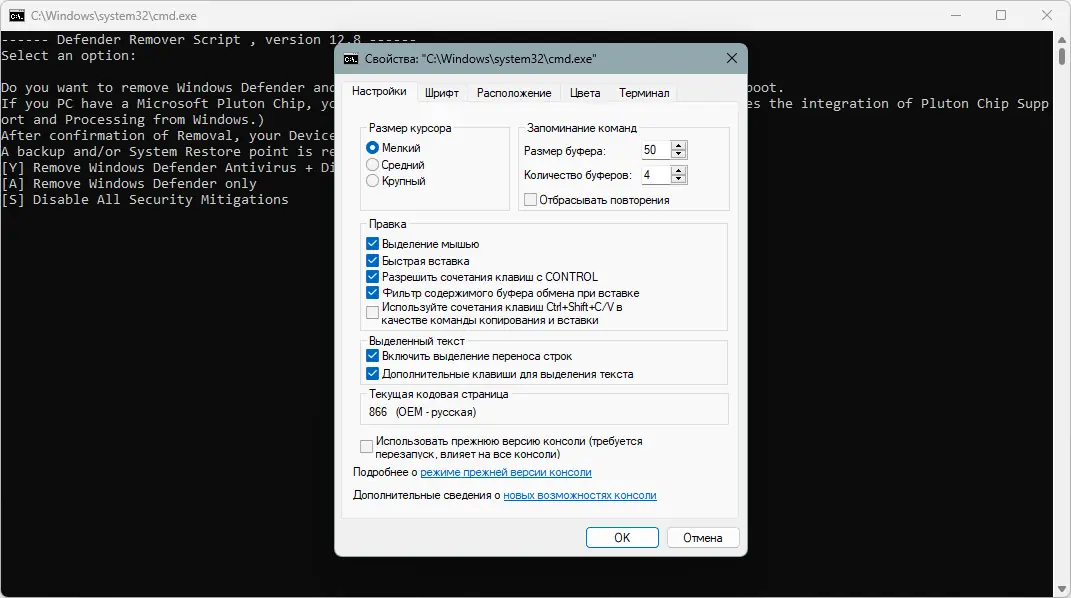Maximize the cmd.exe window

pos(1001,15)
